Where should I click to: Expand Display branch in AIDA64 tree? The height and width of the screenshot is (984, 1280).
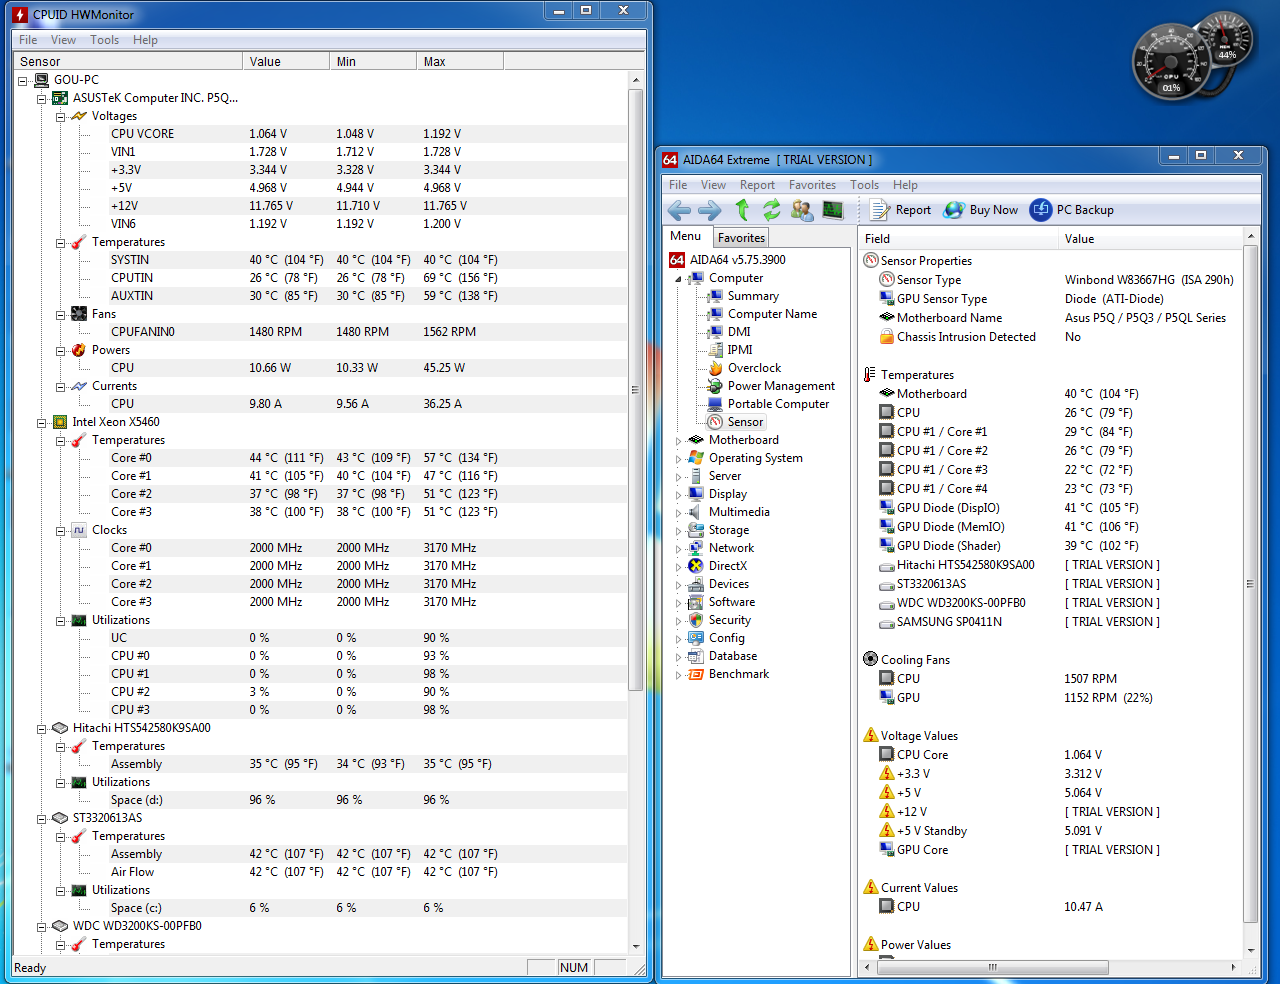(x=678, y=495)
